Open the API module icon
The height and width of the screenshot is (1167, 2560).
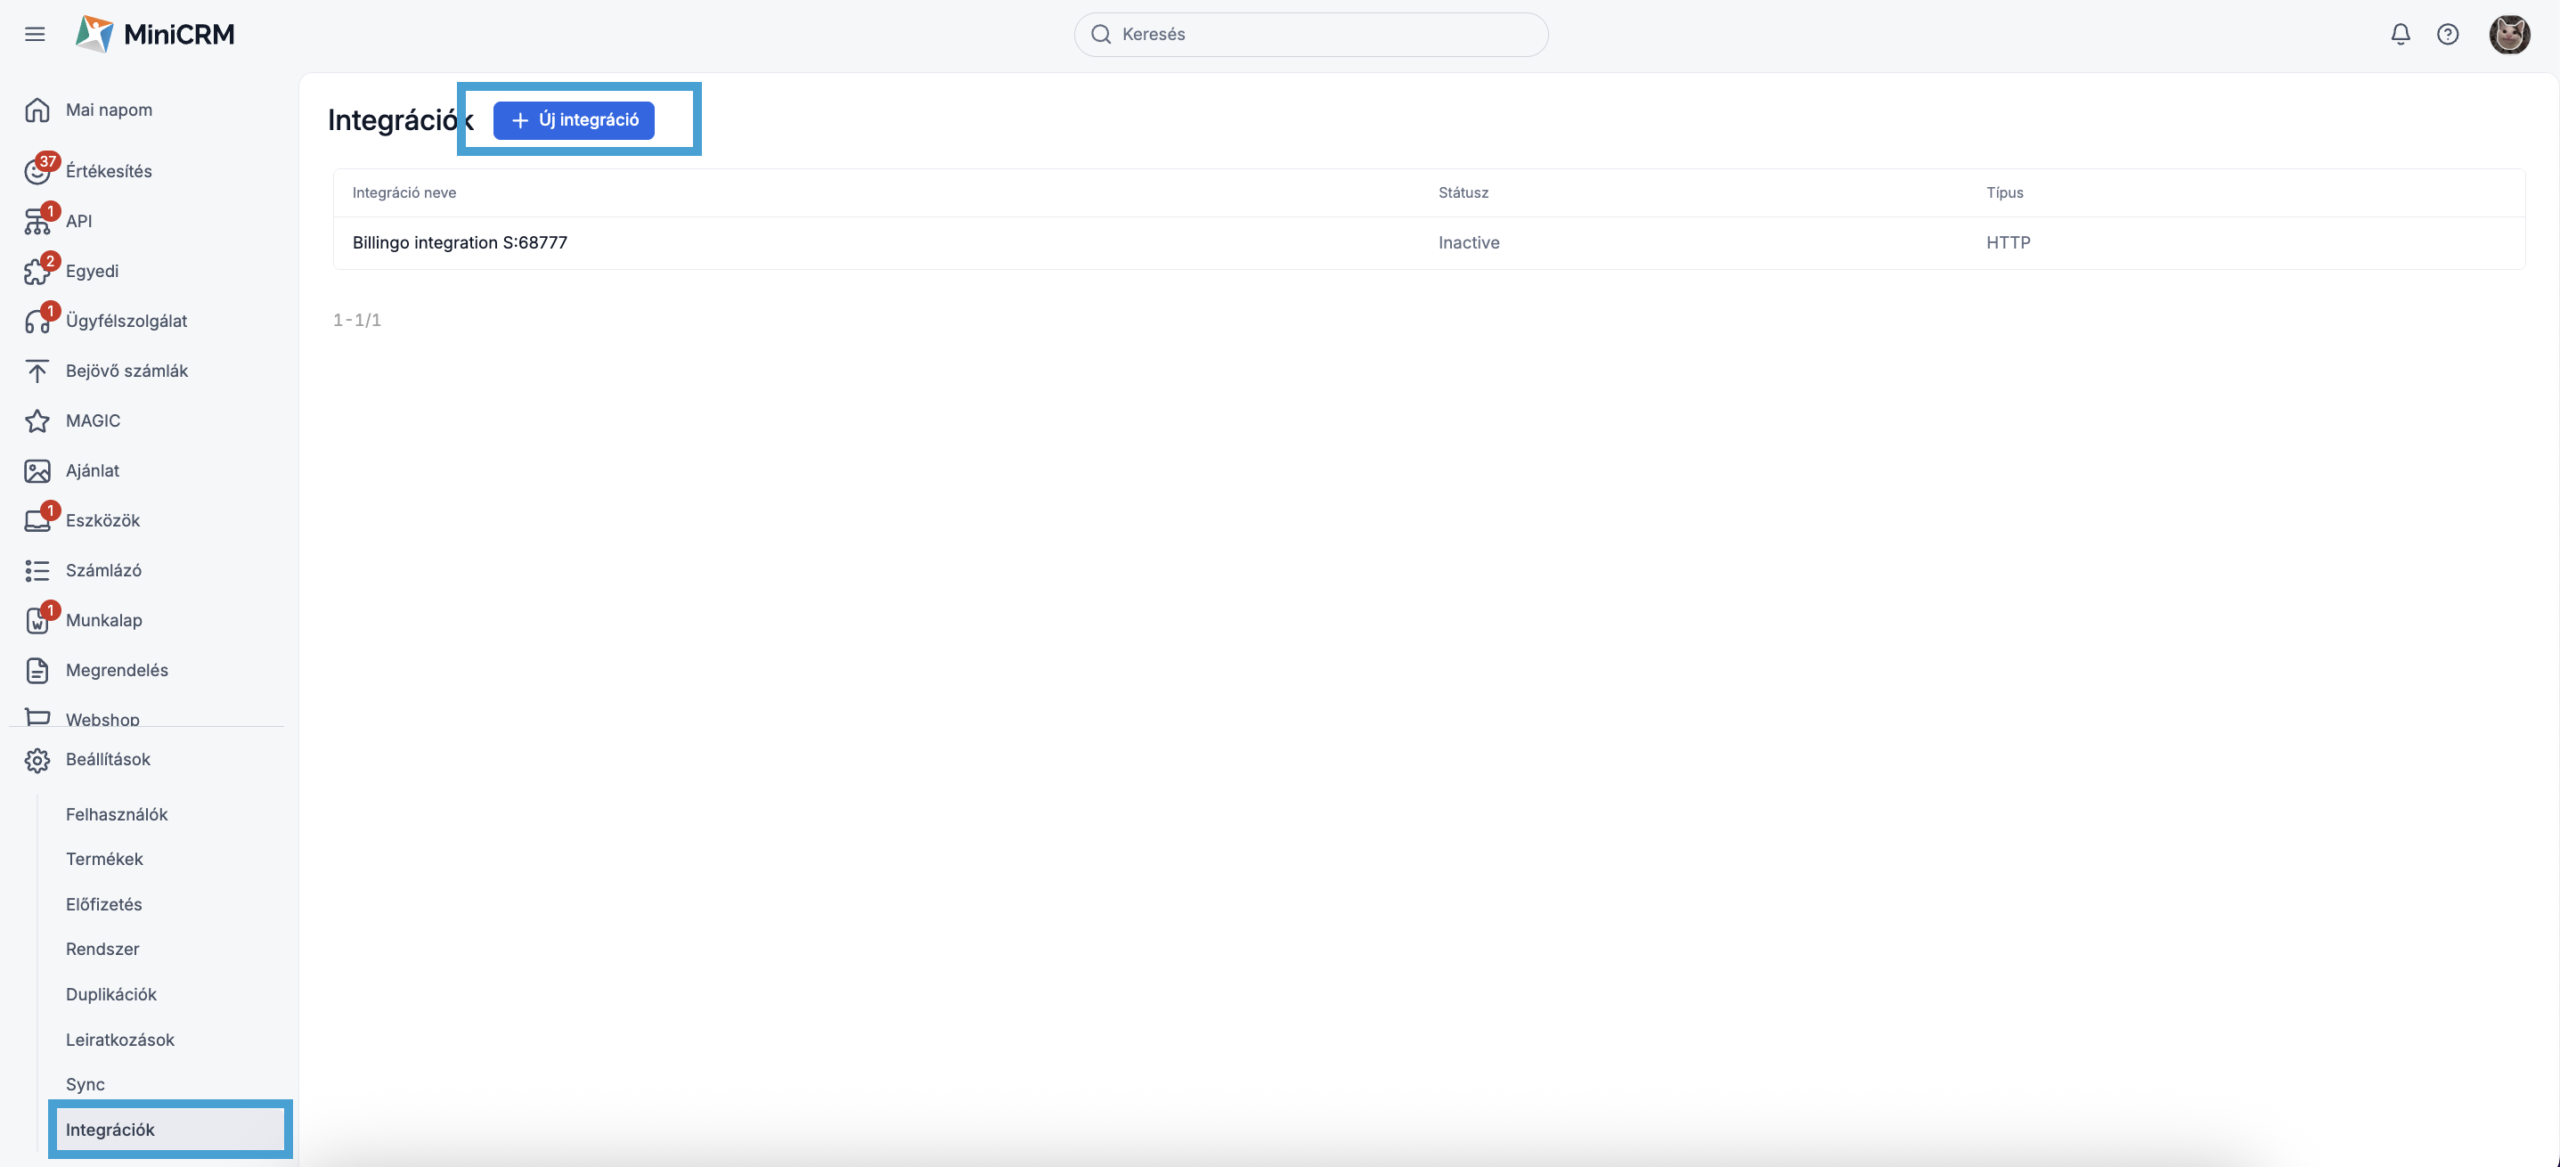point(37,221)
